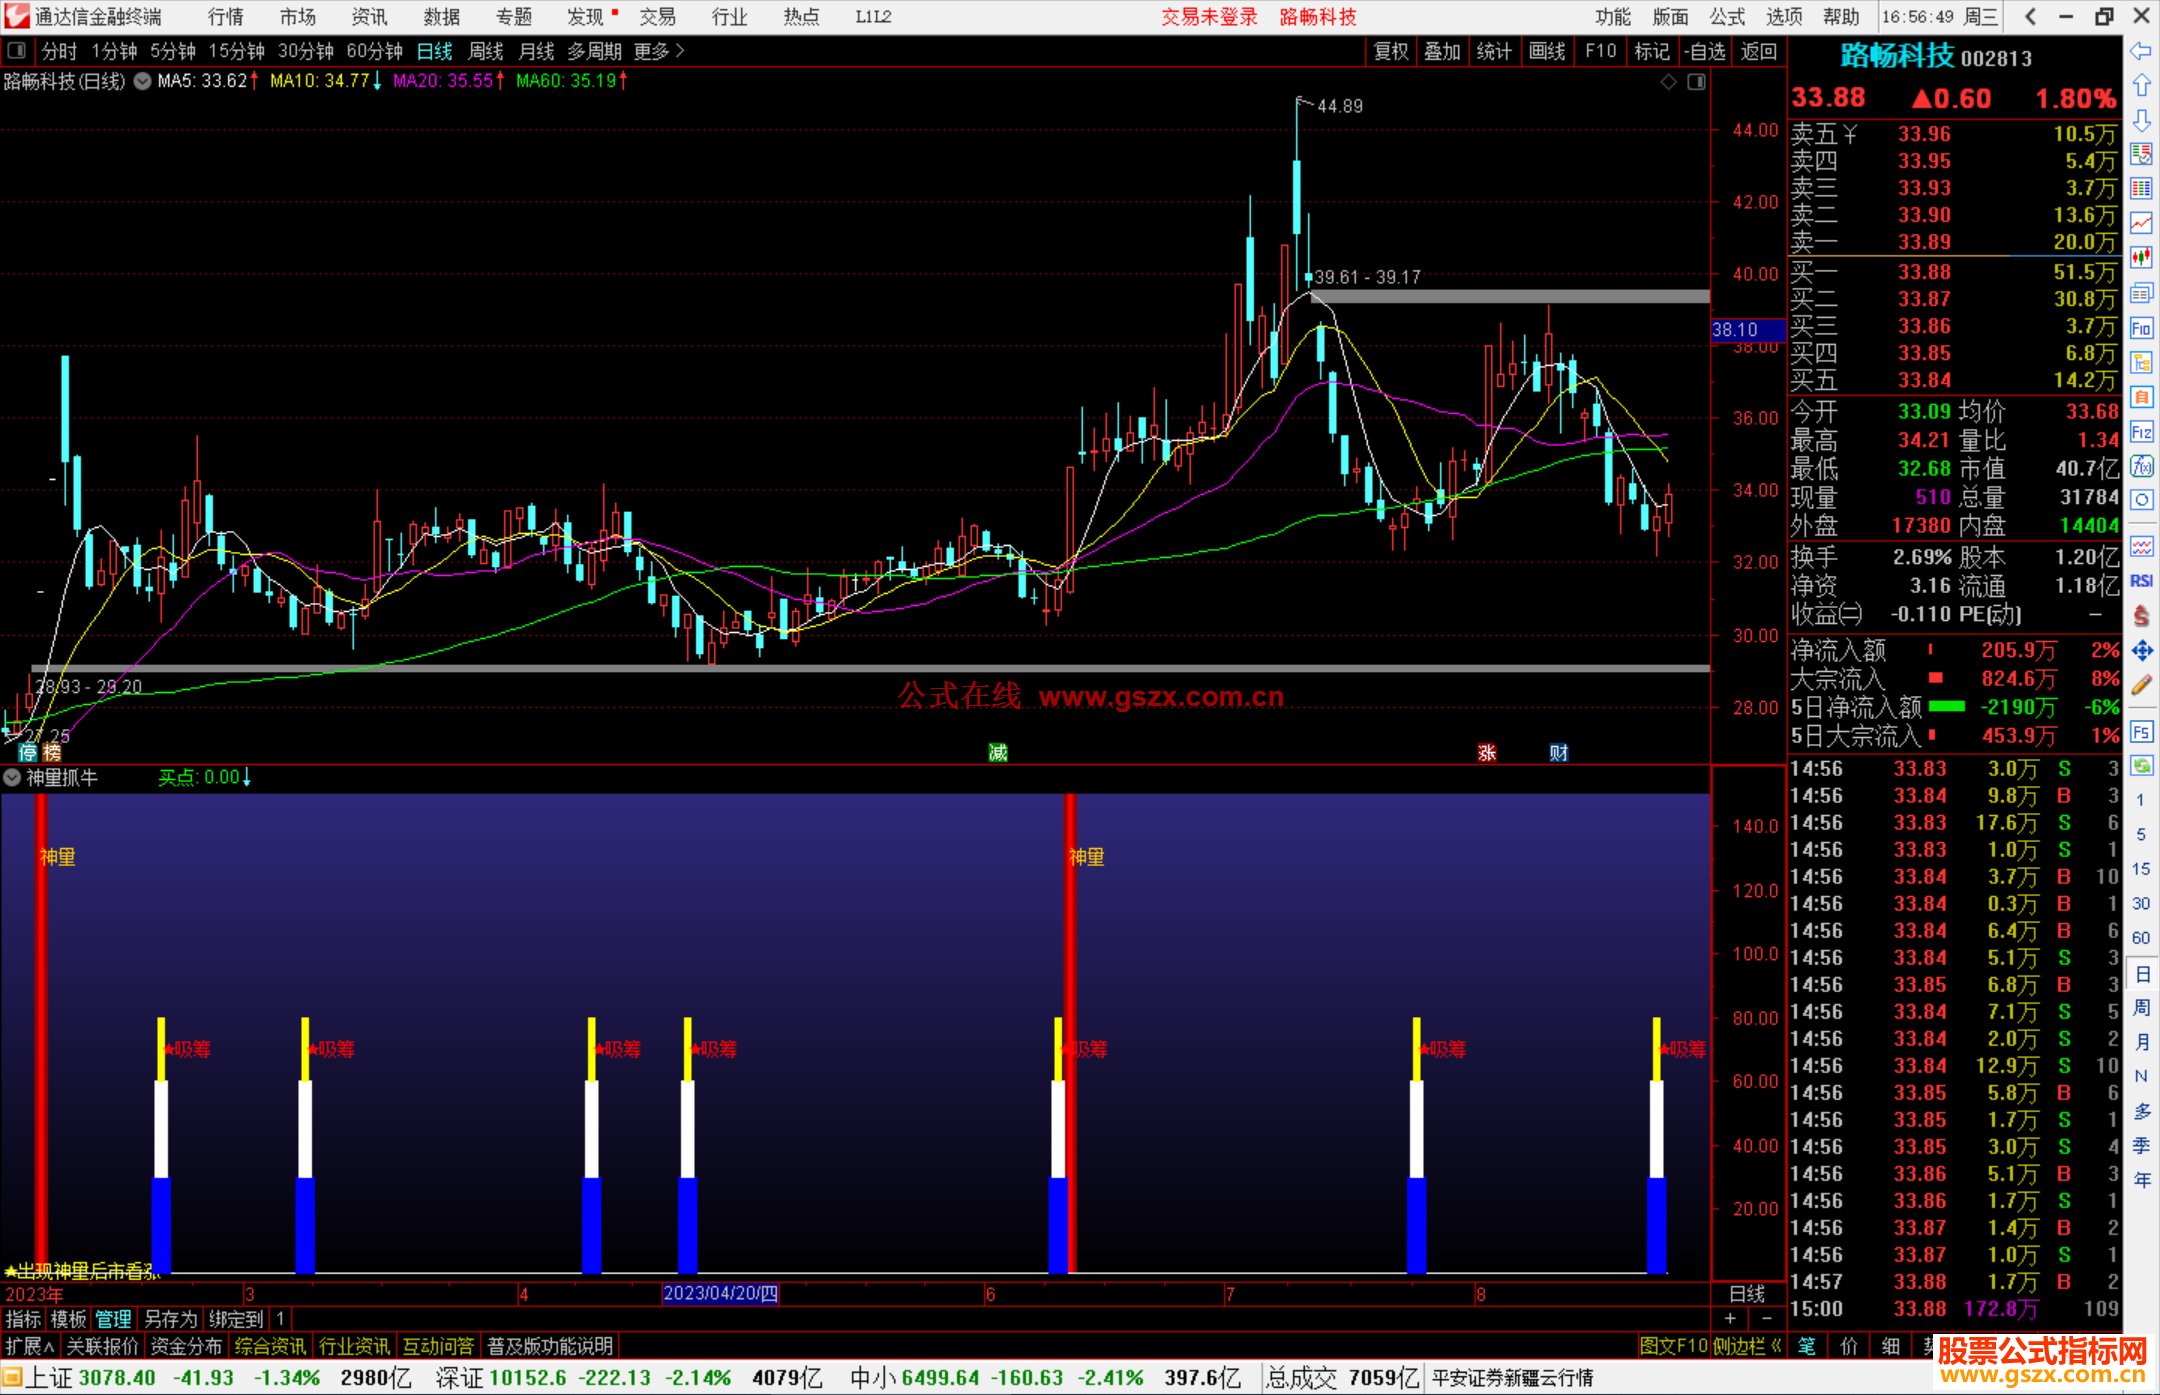The image size is (2160, 1395).
Task: Toggle the MA settings circle next to 路畅科技(日线)
Action: (143, 81)
